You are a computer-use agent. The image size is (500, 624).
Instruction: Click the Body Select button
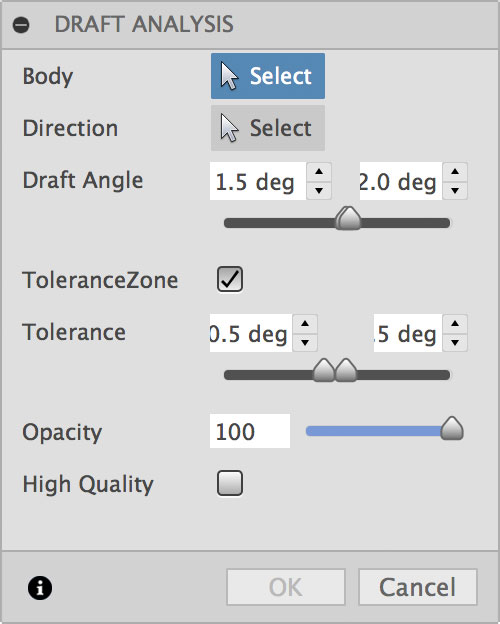click(268, 76)
